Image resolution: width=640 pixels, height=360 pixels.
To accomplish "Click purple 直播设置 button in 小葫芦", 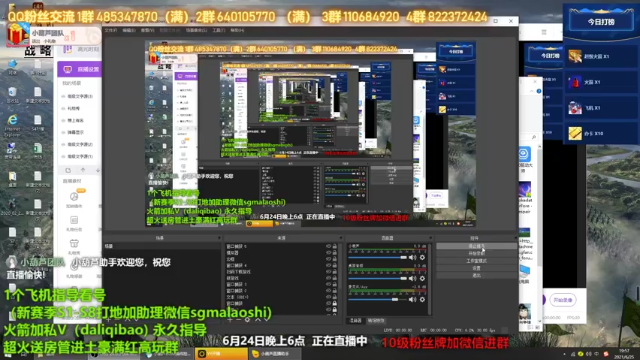I will pos(80,69).
